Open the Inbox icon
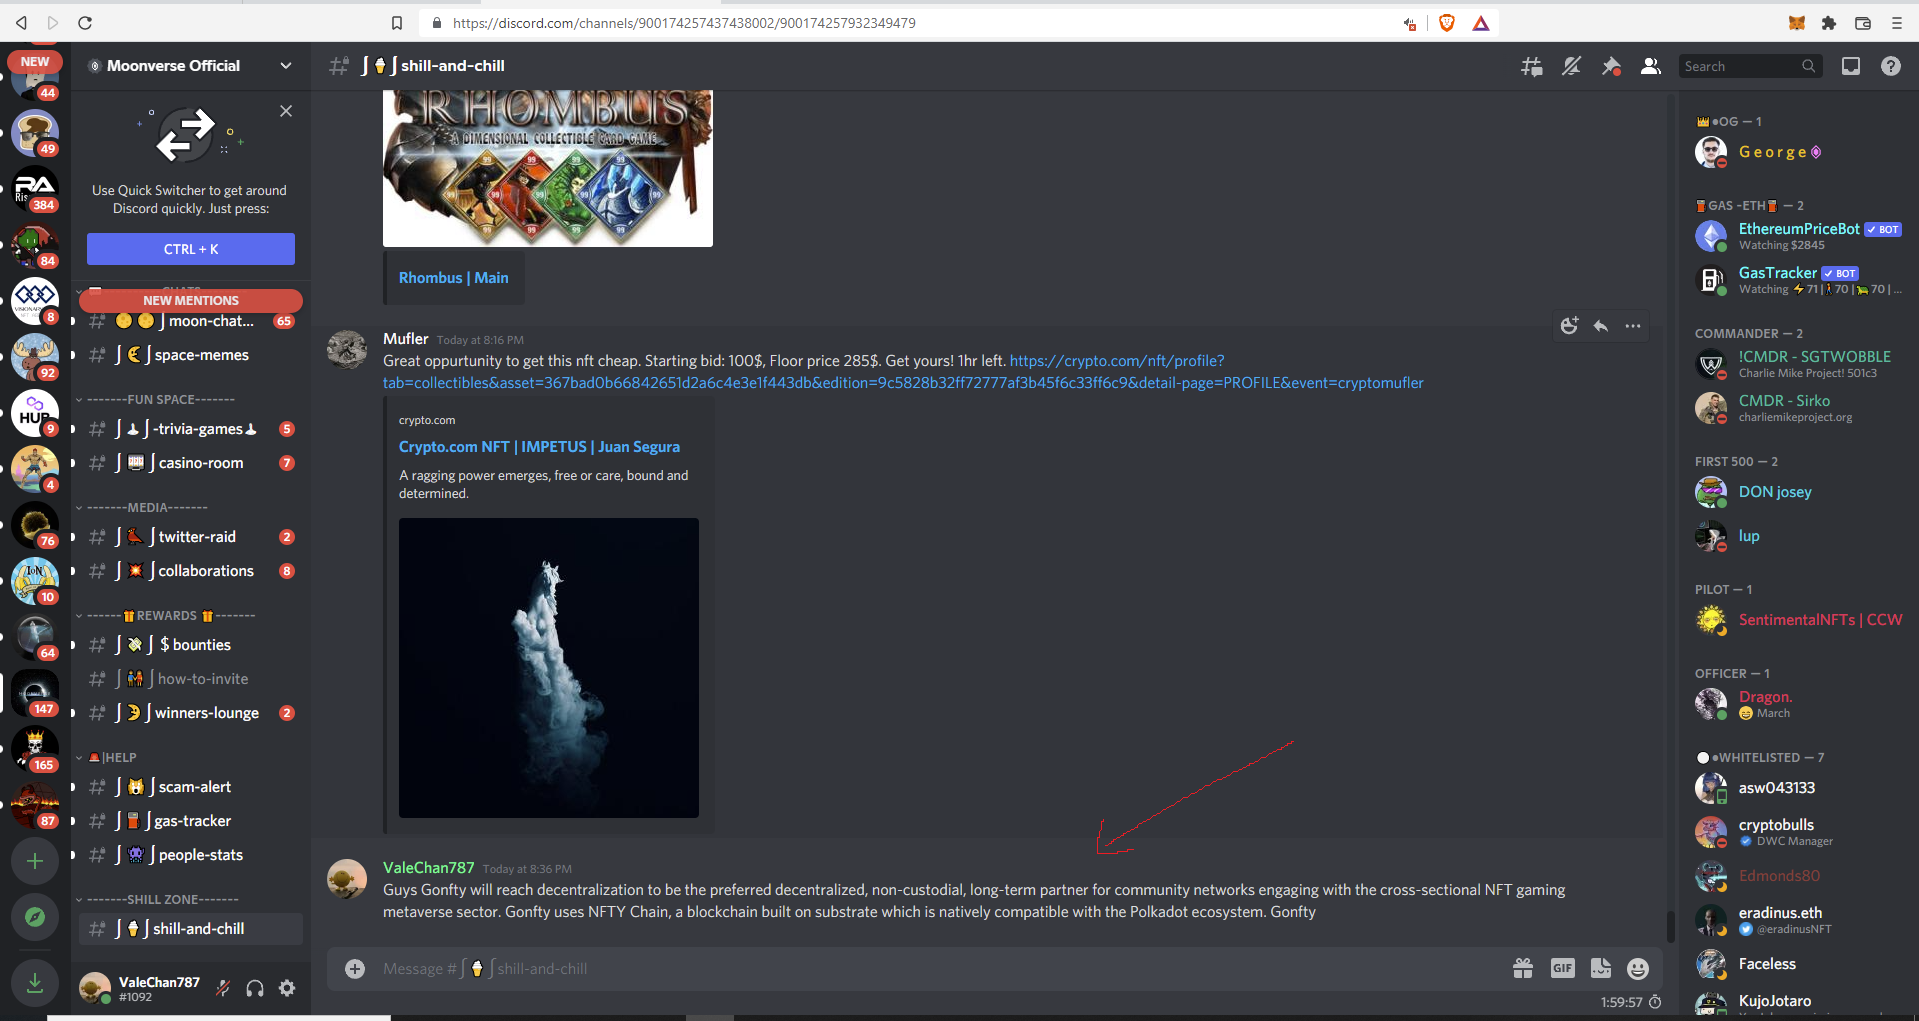 pyautogui.click(x=1851, y=66)
